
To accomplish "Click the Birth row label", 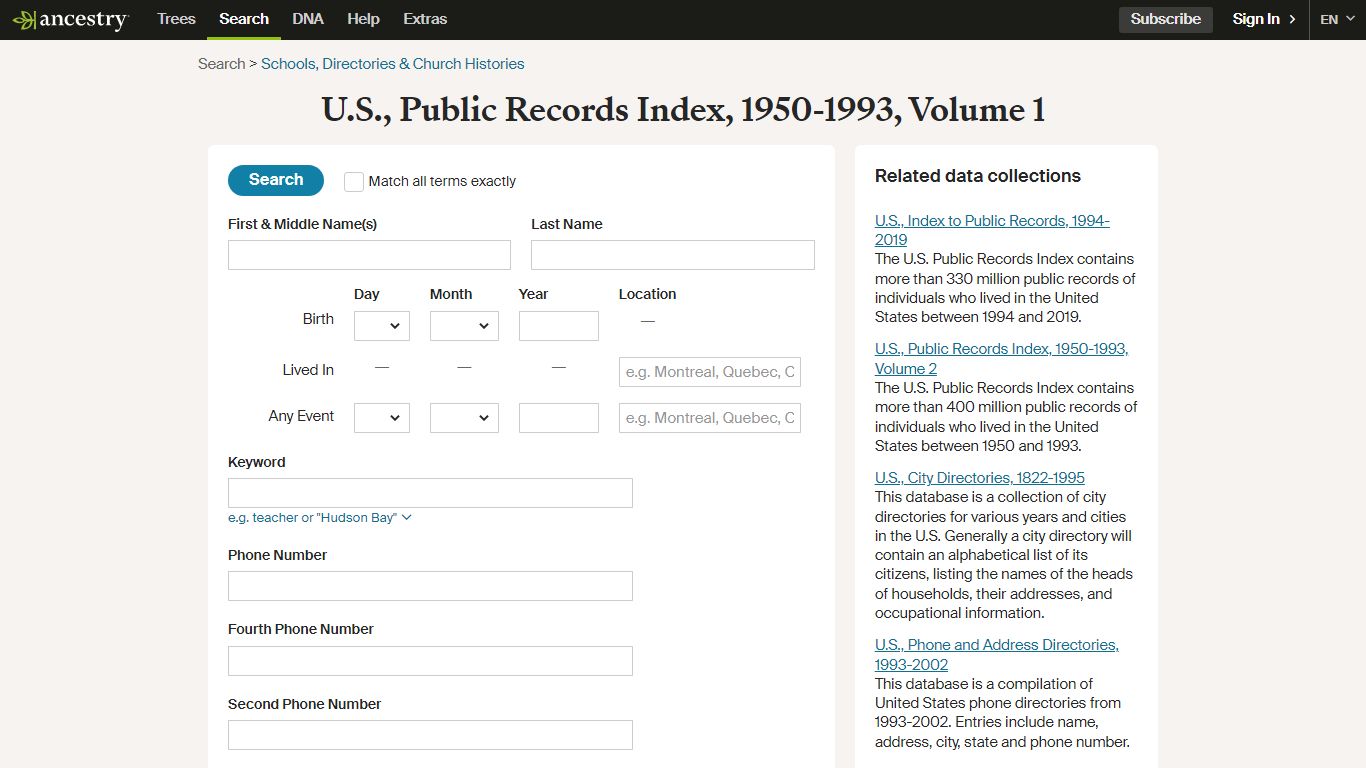I will coord(318,319).
